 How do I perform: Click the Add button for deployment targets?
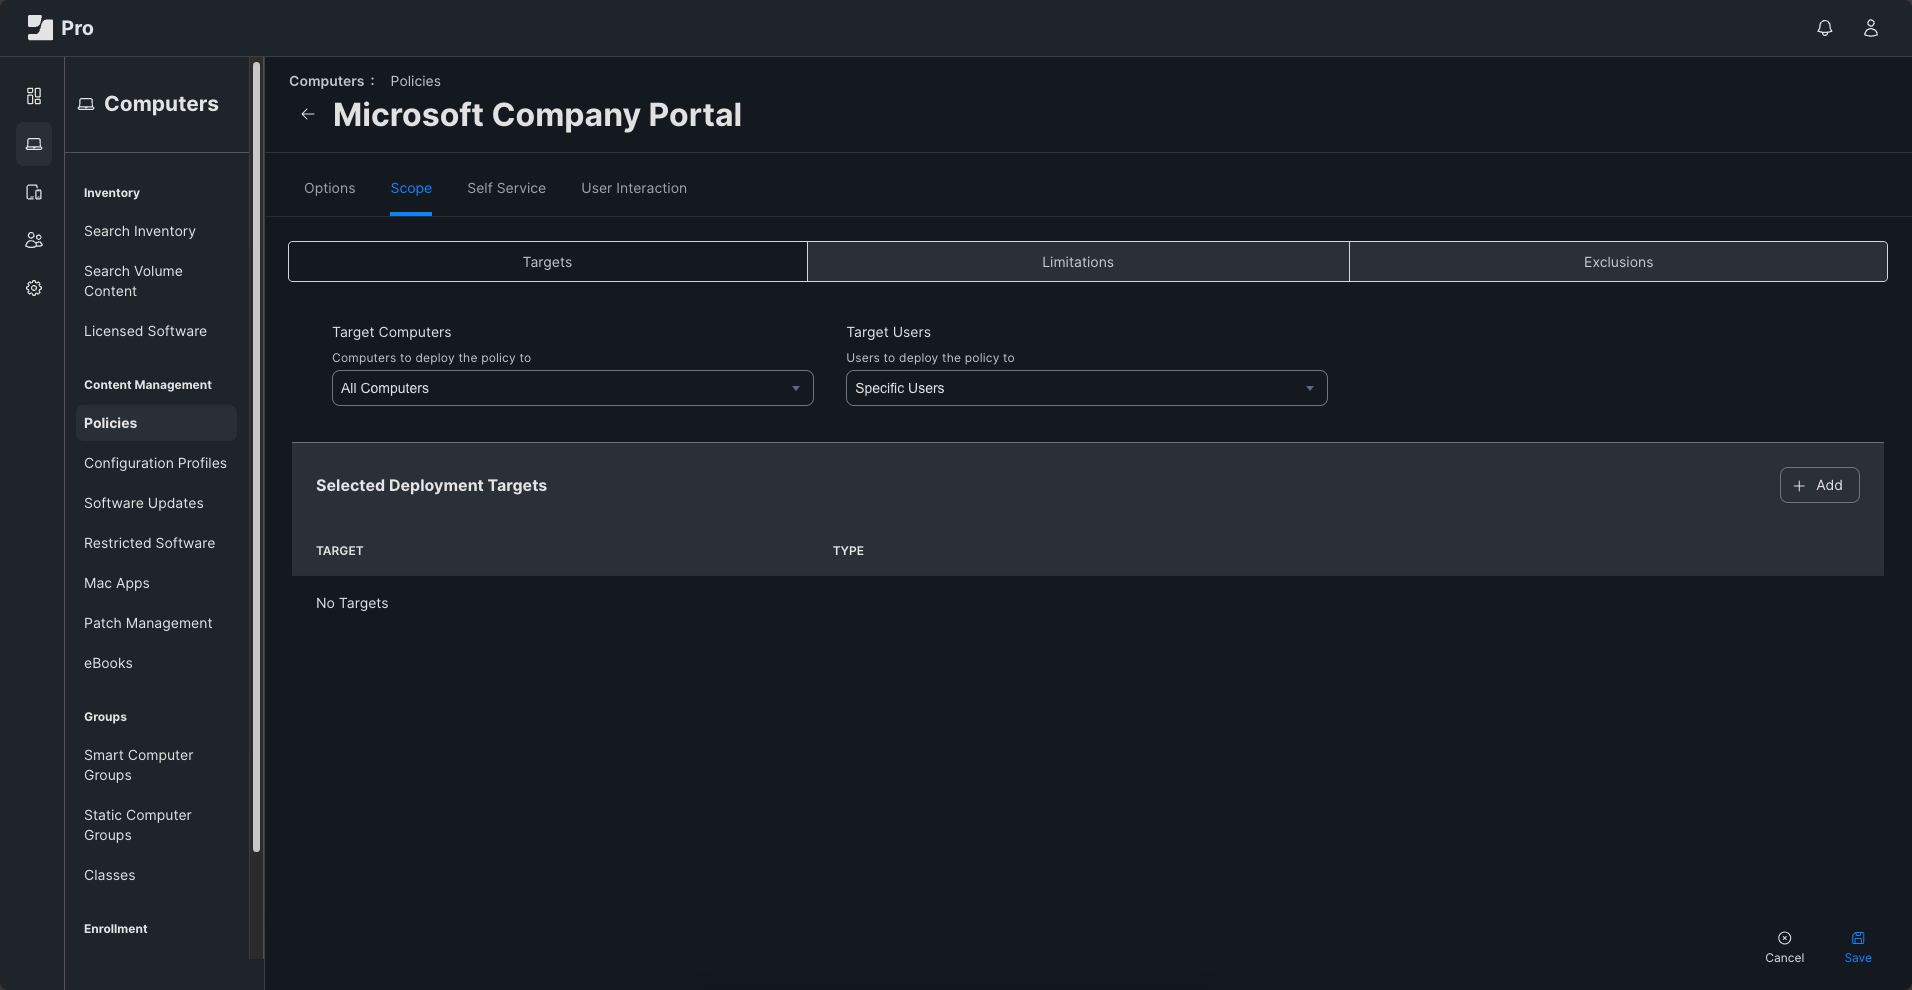point(1819,485)
